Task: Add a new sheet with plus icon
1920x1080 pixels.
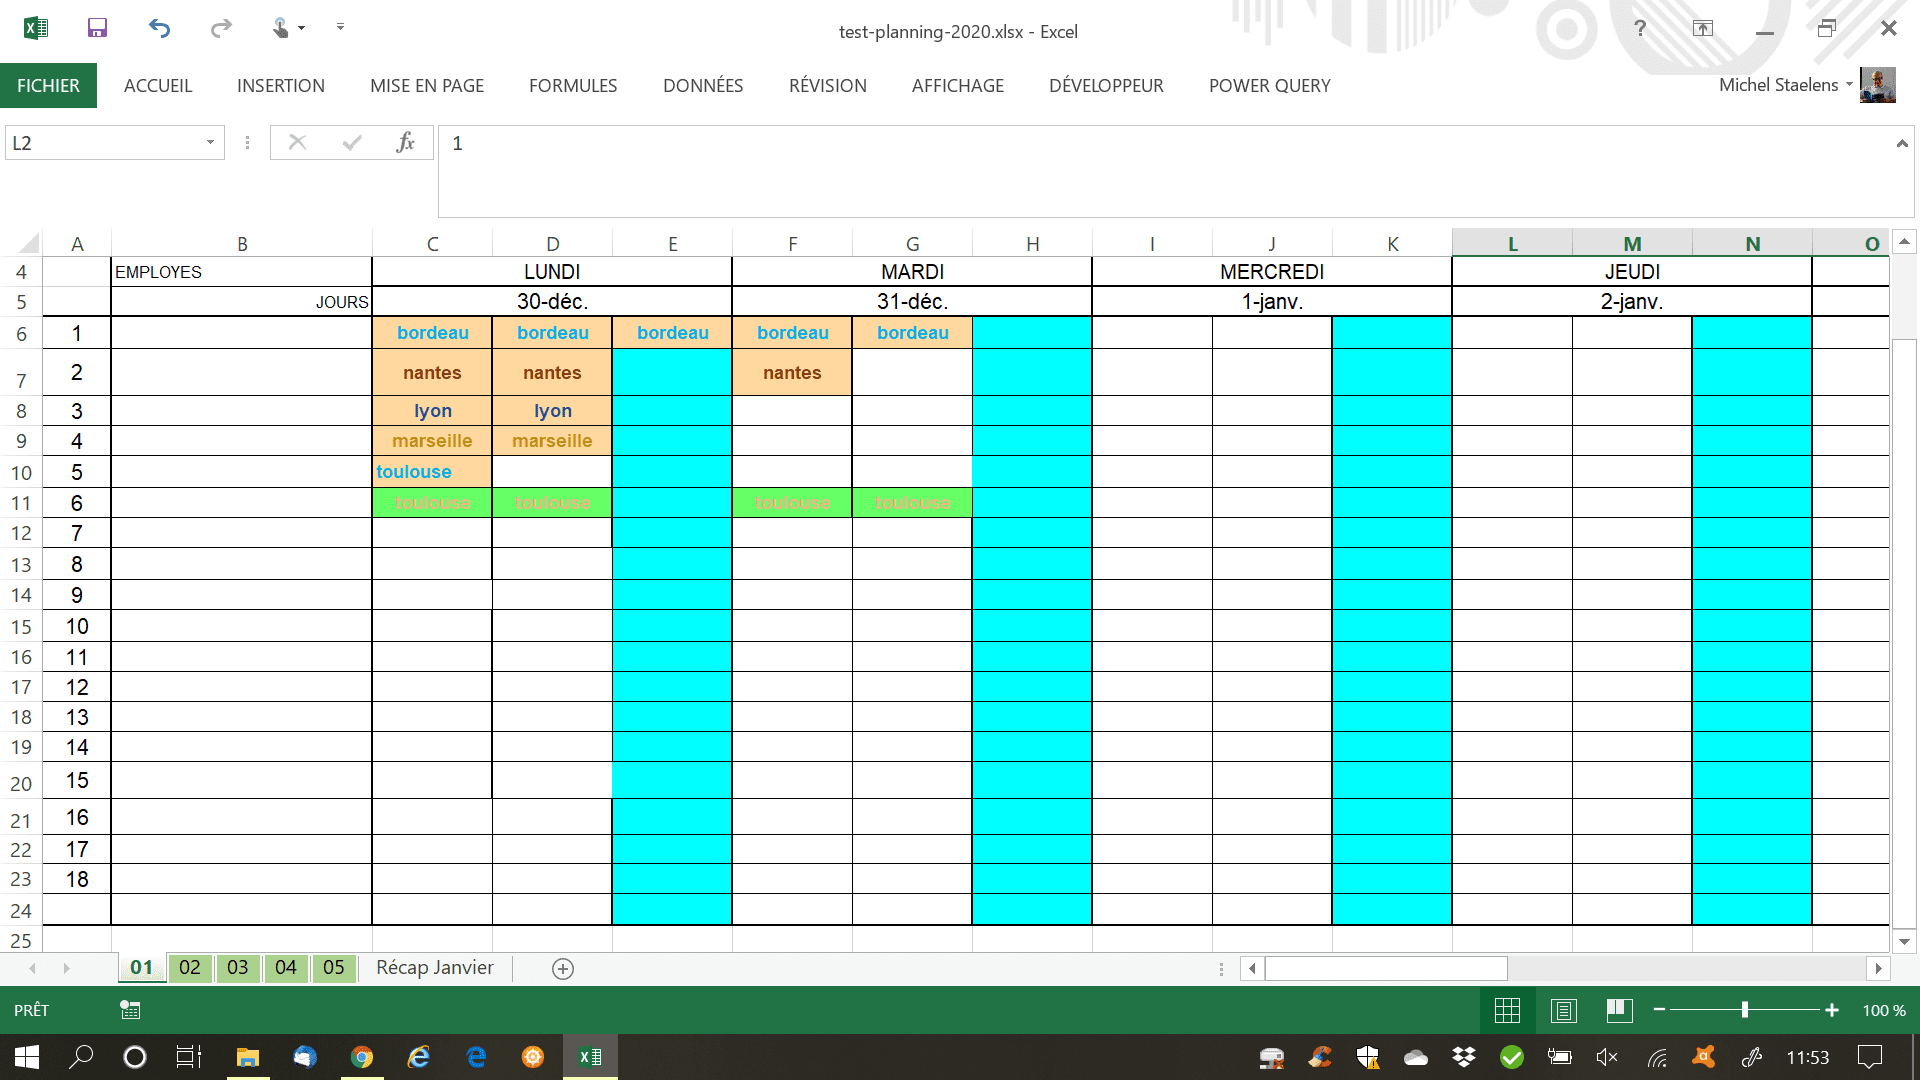Action: [563, 968]
